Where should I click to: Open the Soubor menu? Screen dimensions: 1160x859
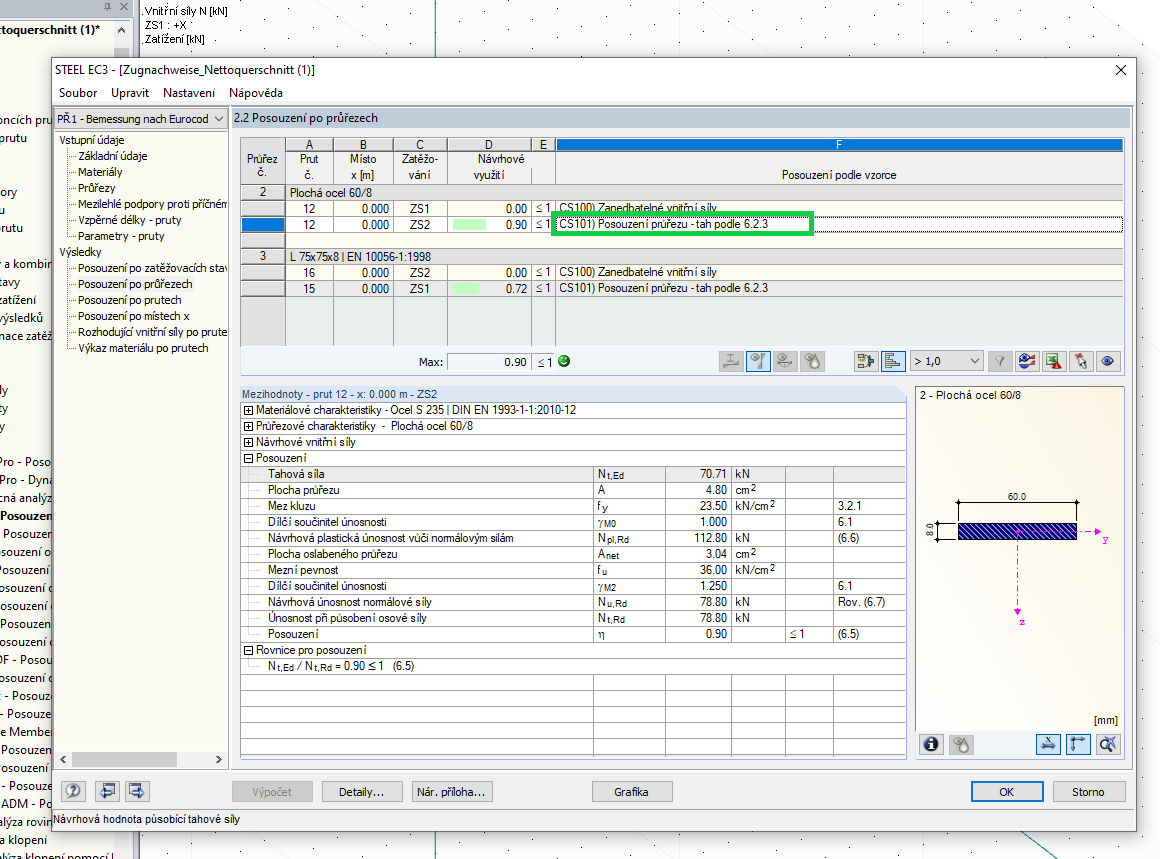coord(78,92)
